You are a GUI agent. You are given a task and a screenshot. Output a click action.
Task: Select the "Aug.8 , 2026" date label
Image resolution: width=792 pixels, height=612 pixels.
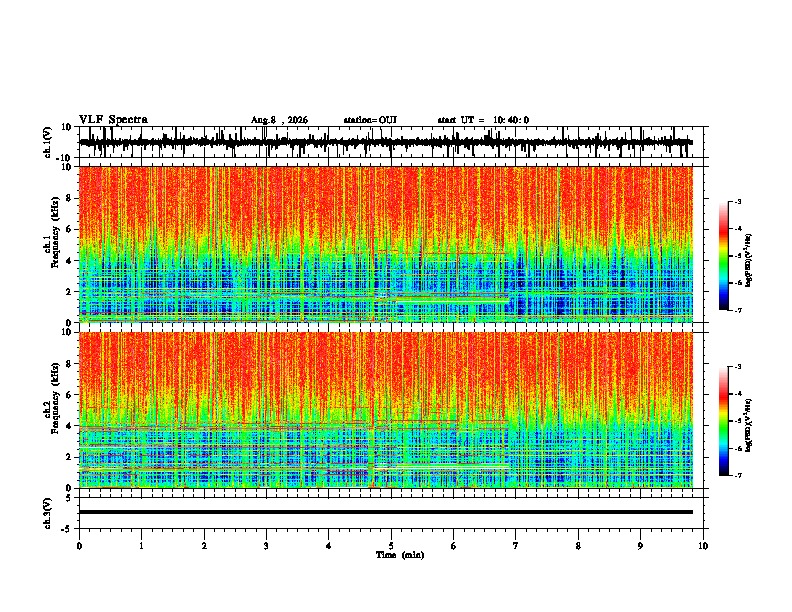pos(279,120)
